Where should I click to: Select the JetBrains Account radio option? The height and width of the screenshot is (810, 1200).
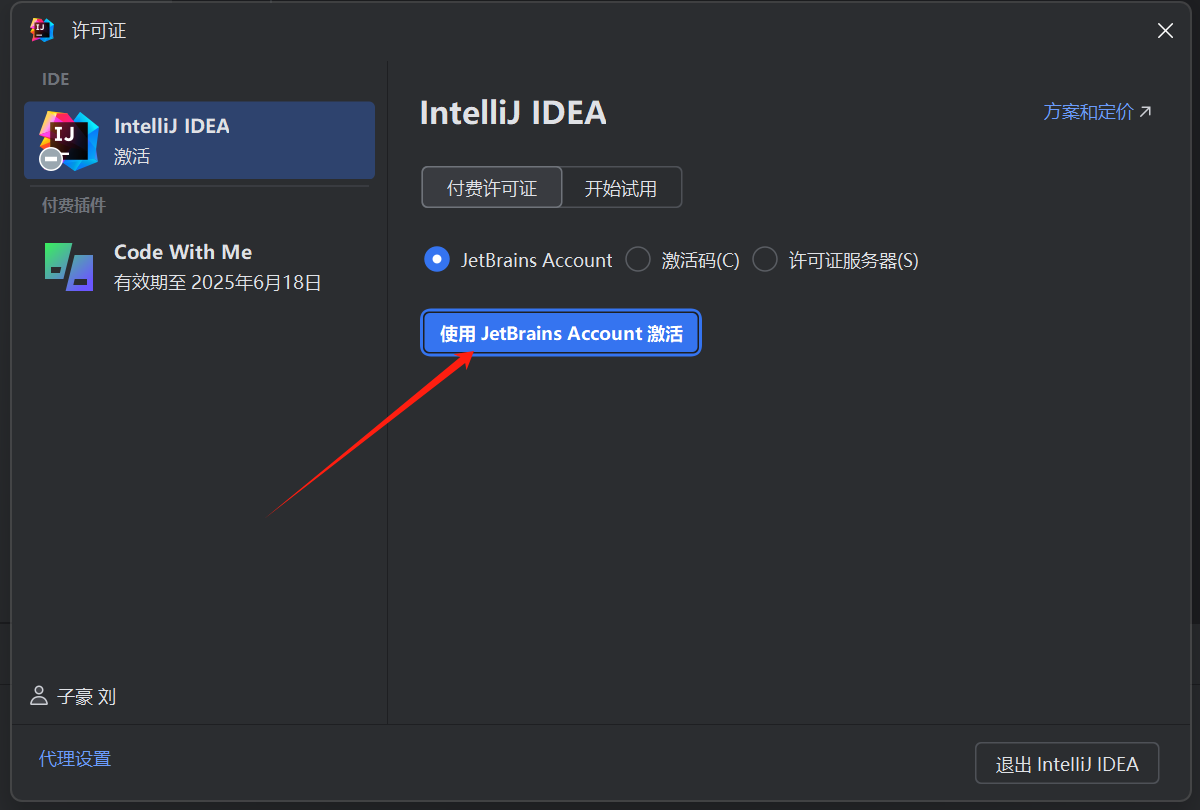pyautogui.click(x=436, y=260)
